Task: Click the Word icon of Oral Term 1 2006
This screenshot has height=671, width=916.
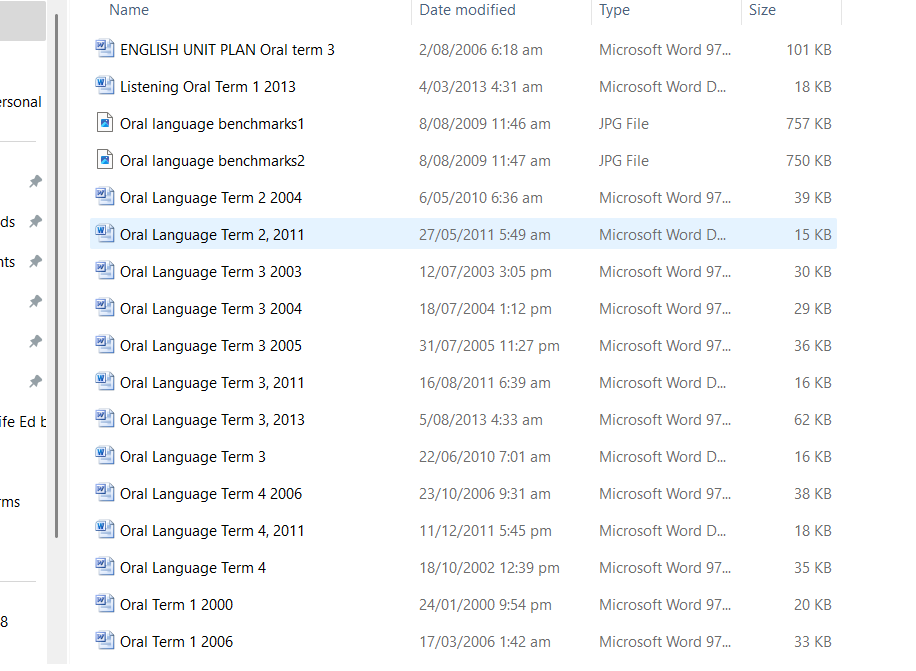Action: point(105,641)
